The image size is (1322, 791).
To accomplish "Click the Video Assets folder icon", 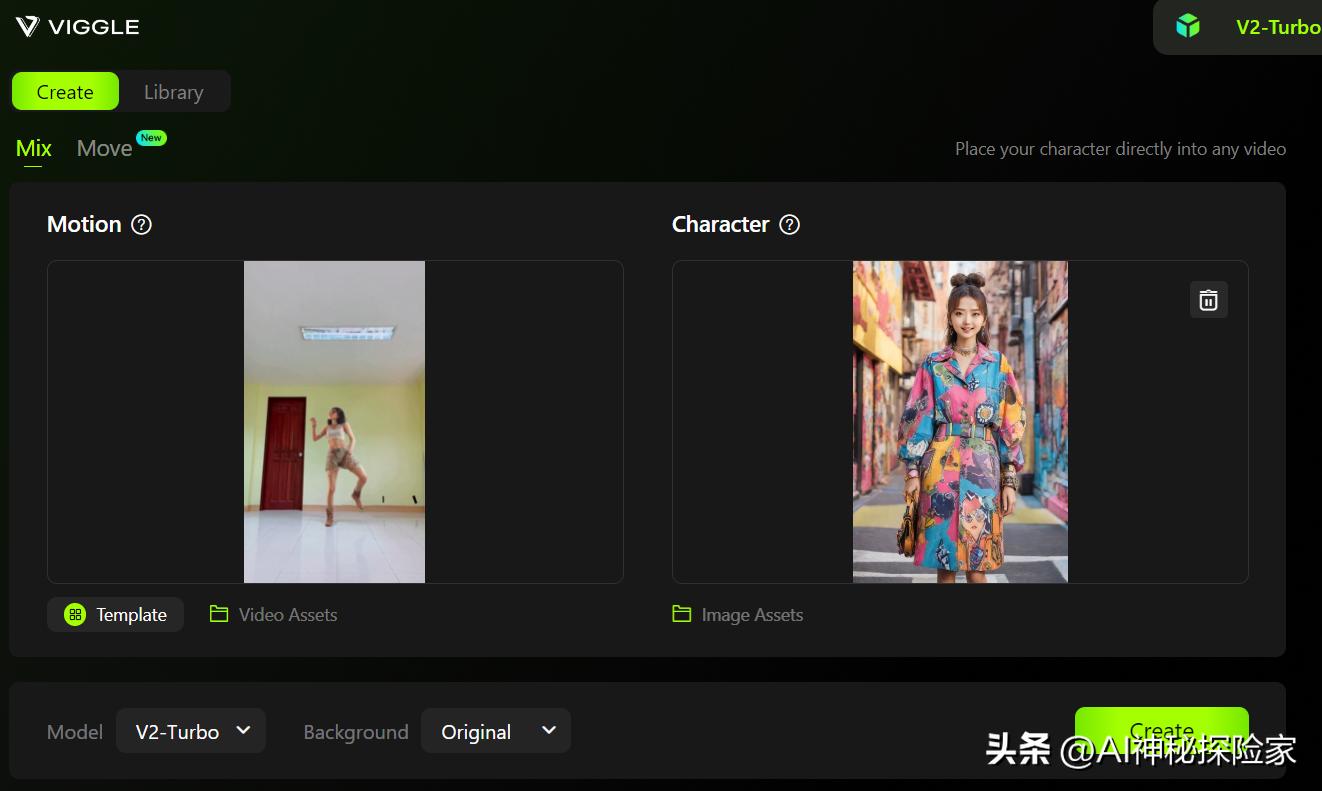I will pos(219,614).
